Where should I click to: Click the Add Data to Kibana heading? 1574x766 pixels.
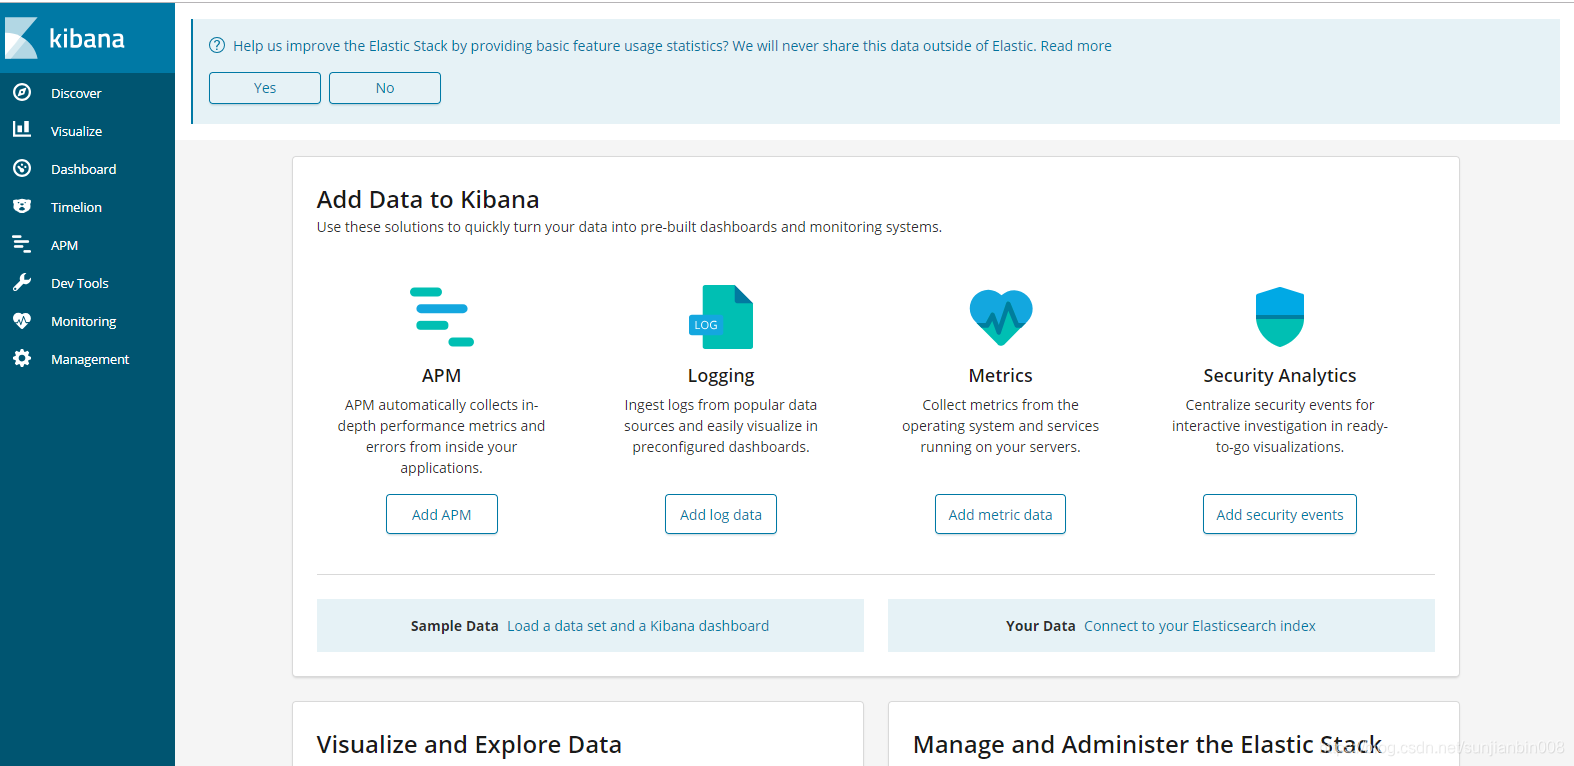click(428, 200)
